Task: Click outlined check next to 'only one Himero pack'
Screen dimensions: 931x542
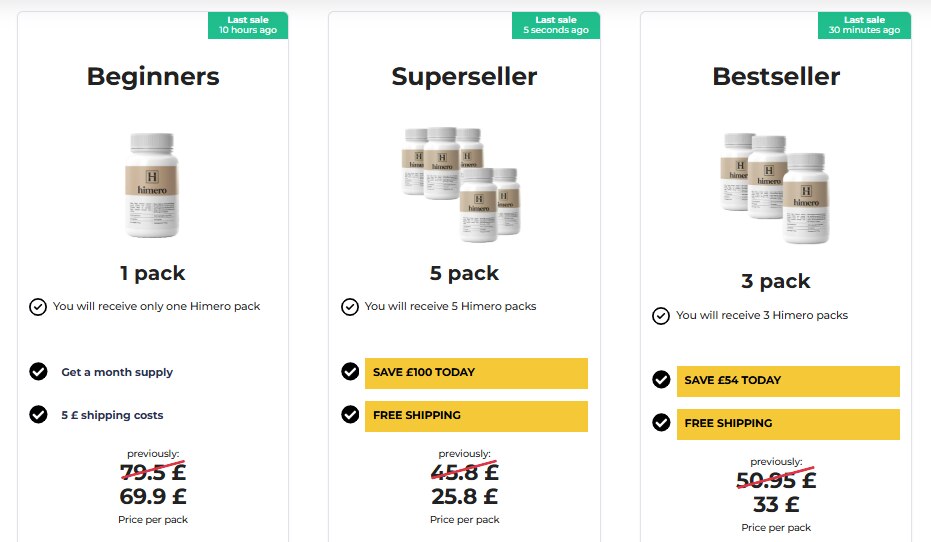Action: click(38, 307)
